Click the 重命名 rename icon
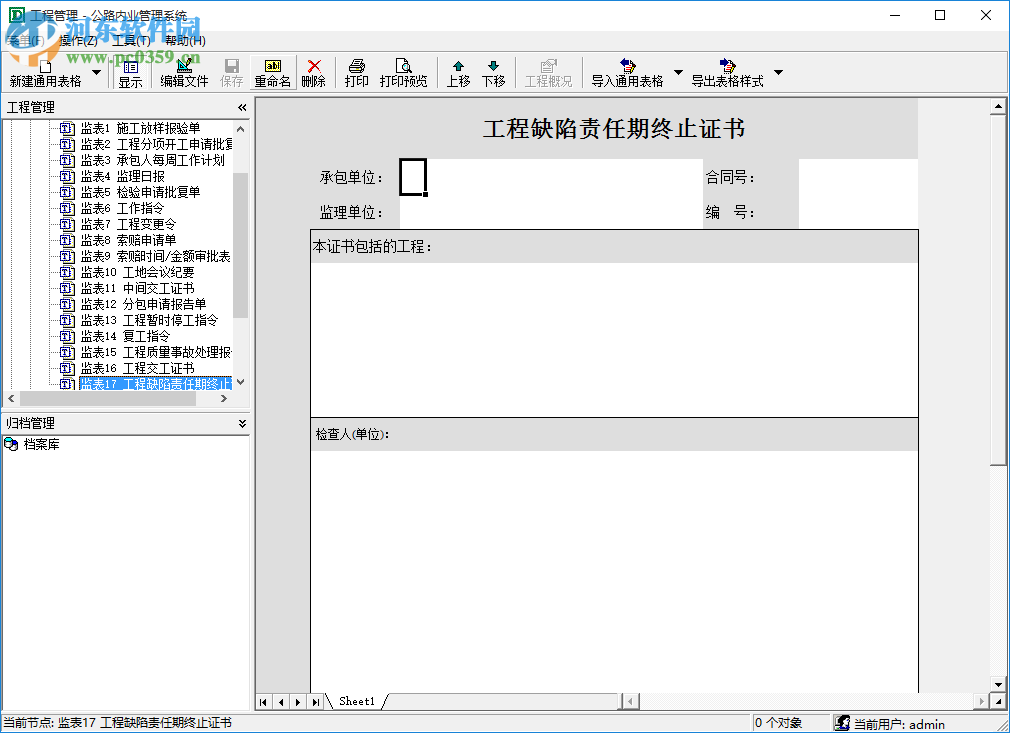The height and width of the screenshot is (733, 1010). 272,72
